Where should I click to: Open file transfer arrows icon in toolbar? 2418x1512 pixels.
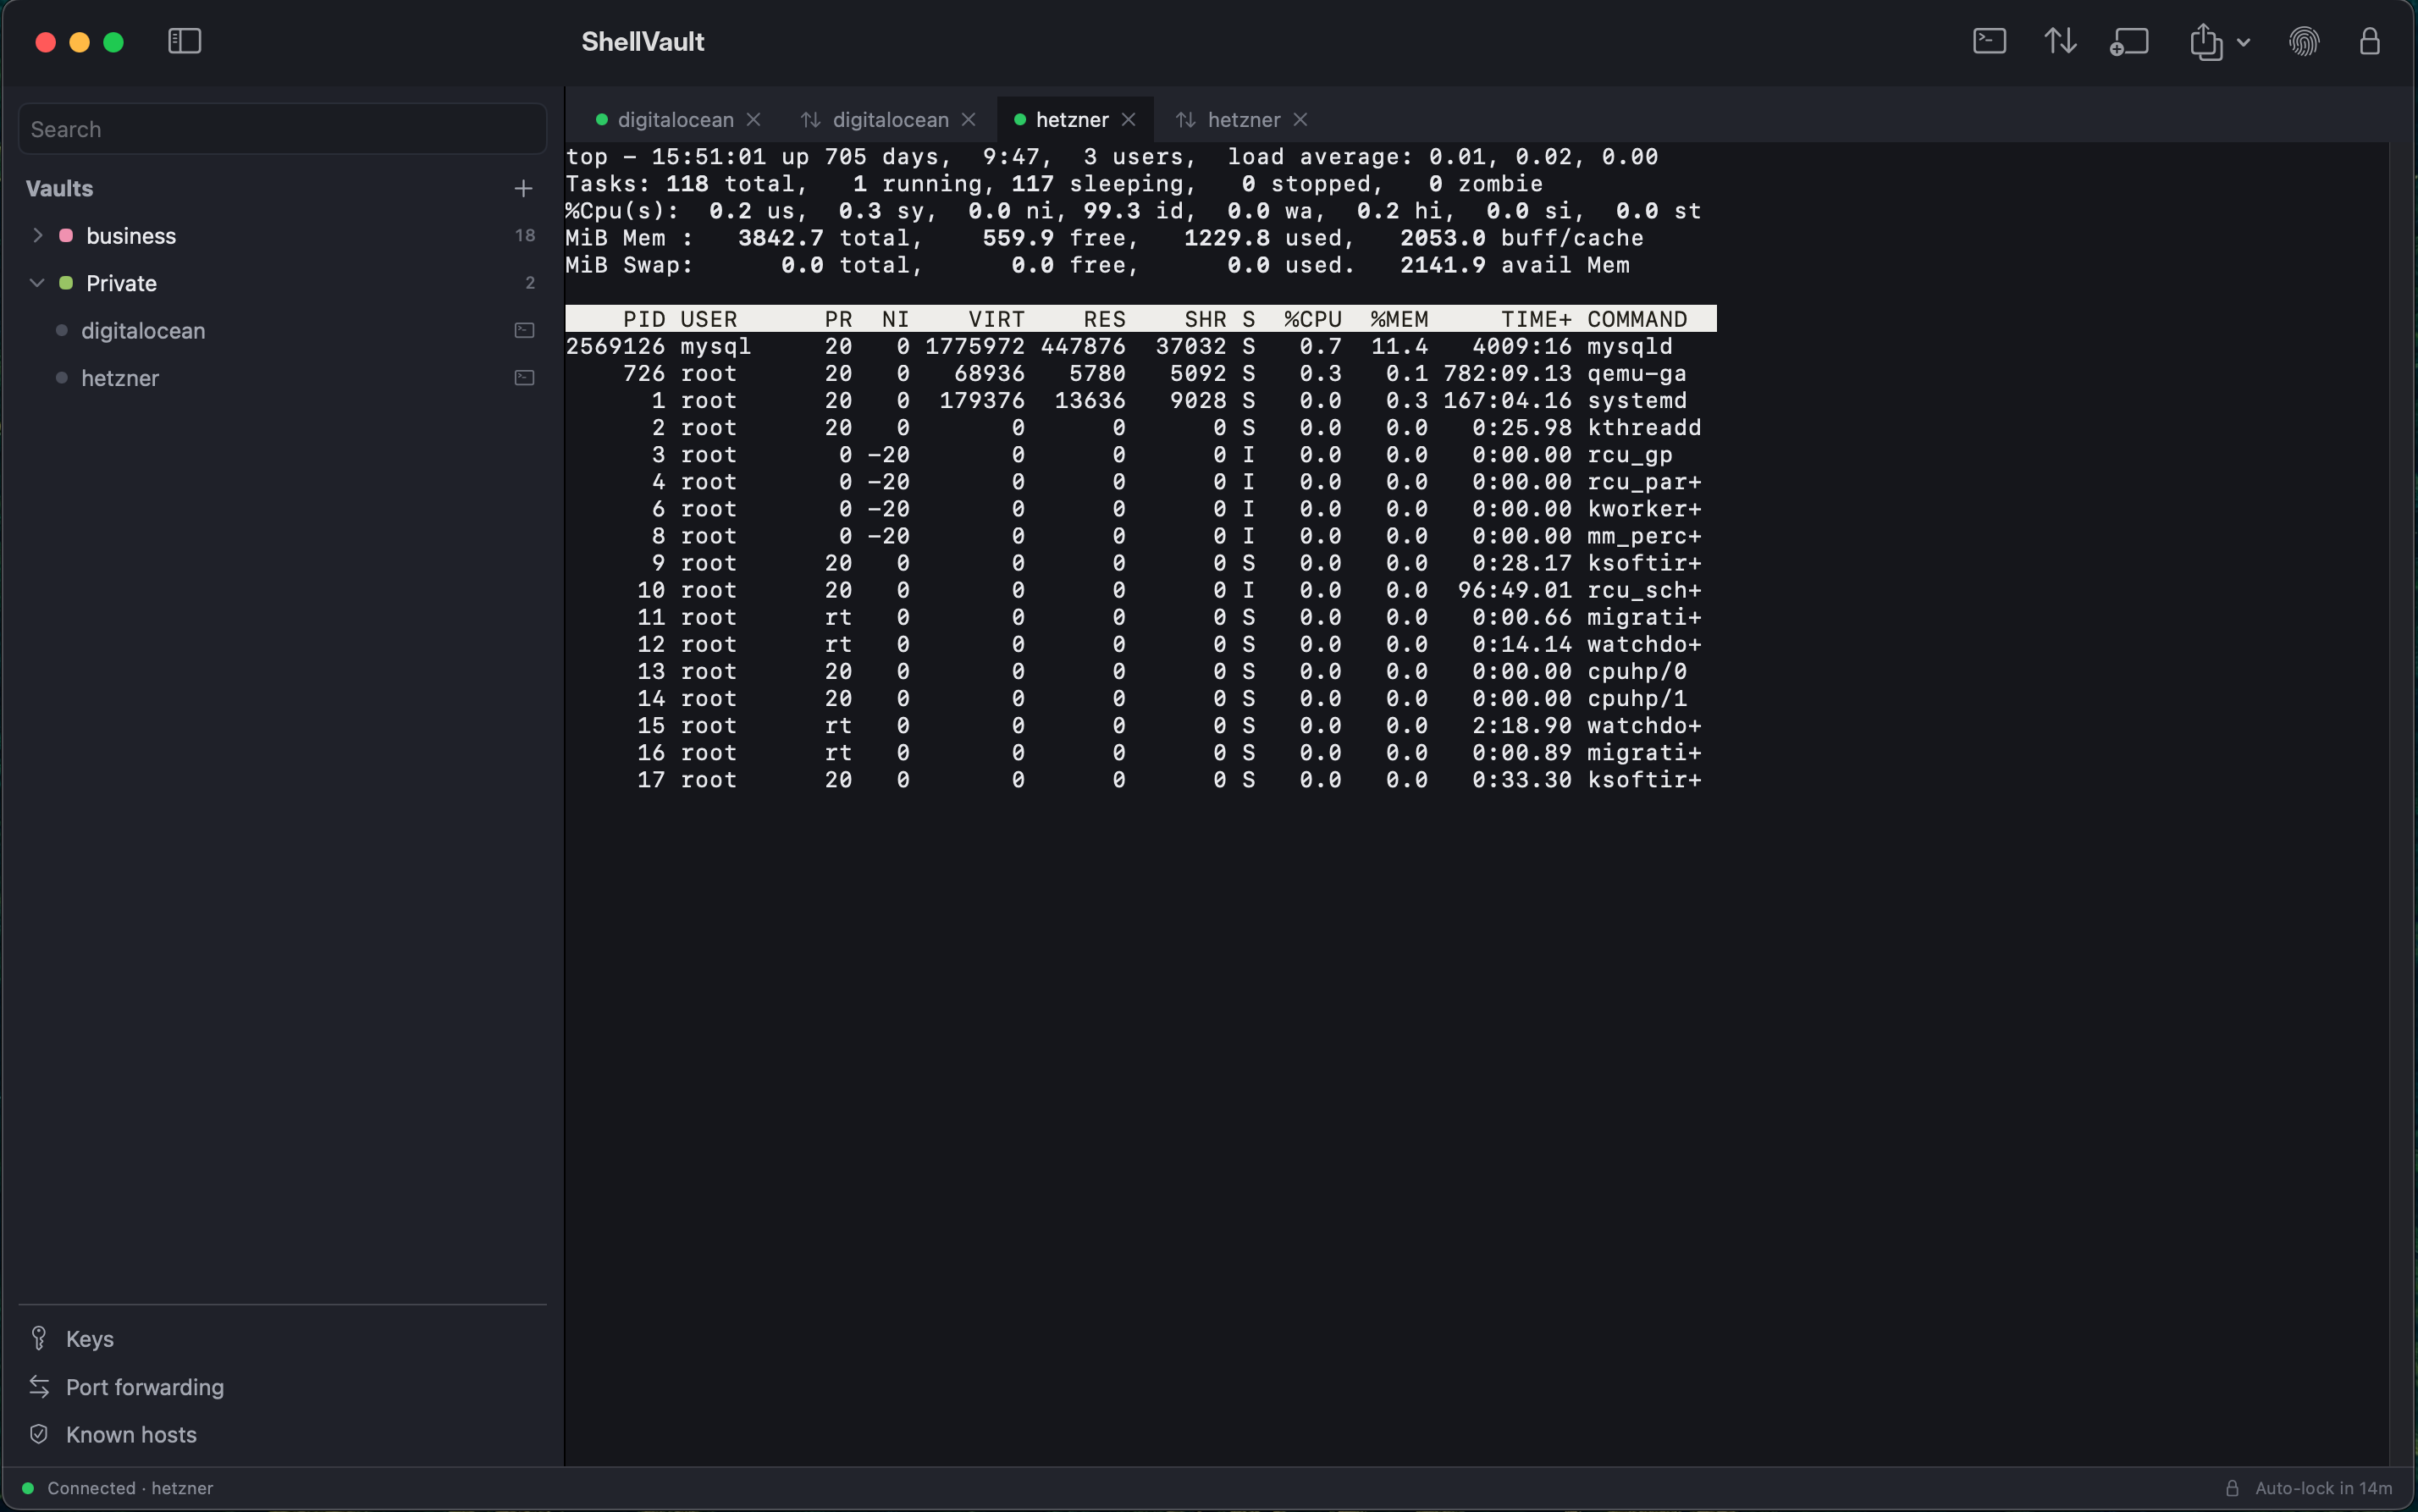[2060, 41]
